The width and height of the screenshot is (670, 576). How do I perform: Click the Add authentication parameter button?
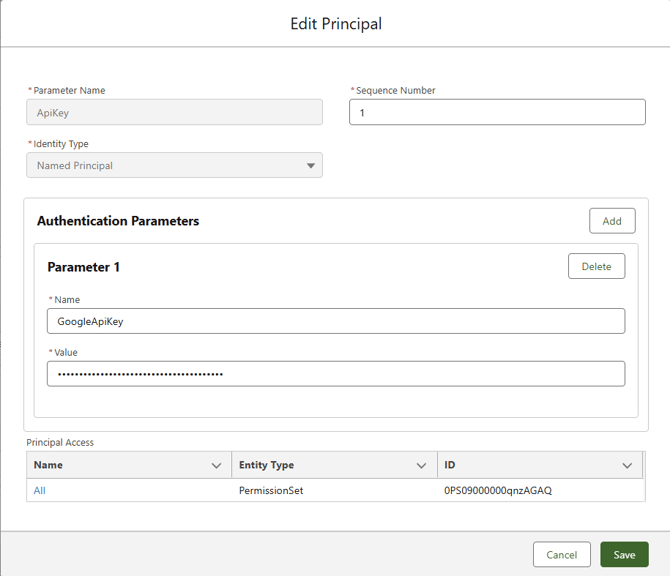[x=612, y=221]
